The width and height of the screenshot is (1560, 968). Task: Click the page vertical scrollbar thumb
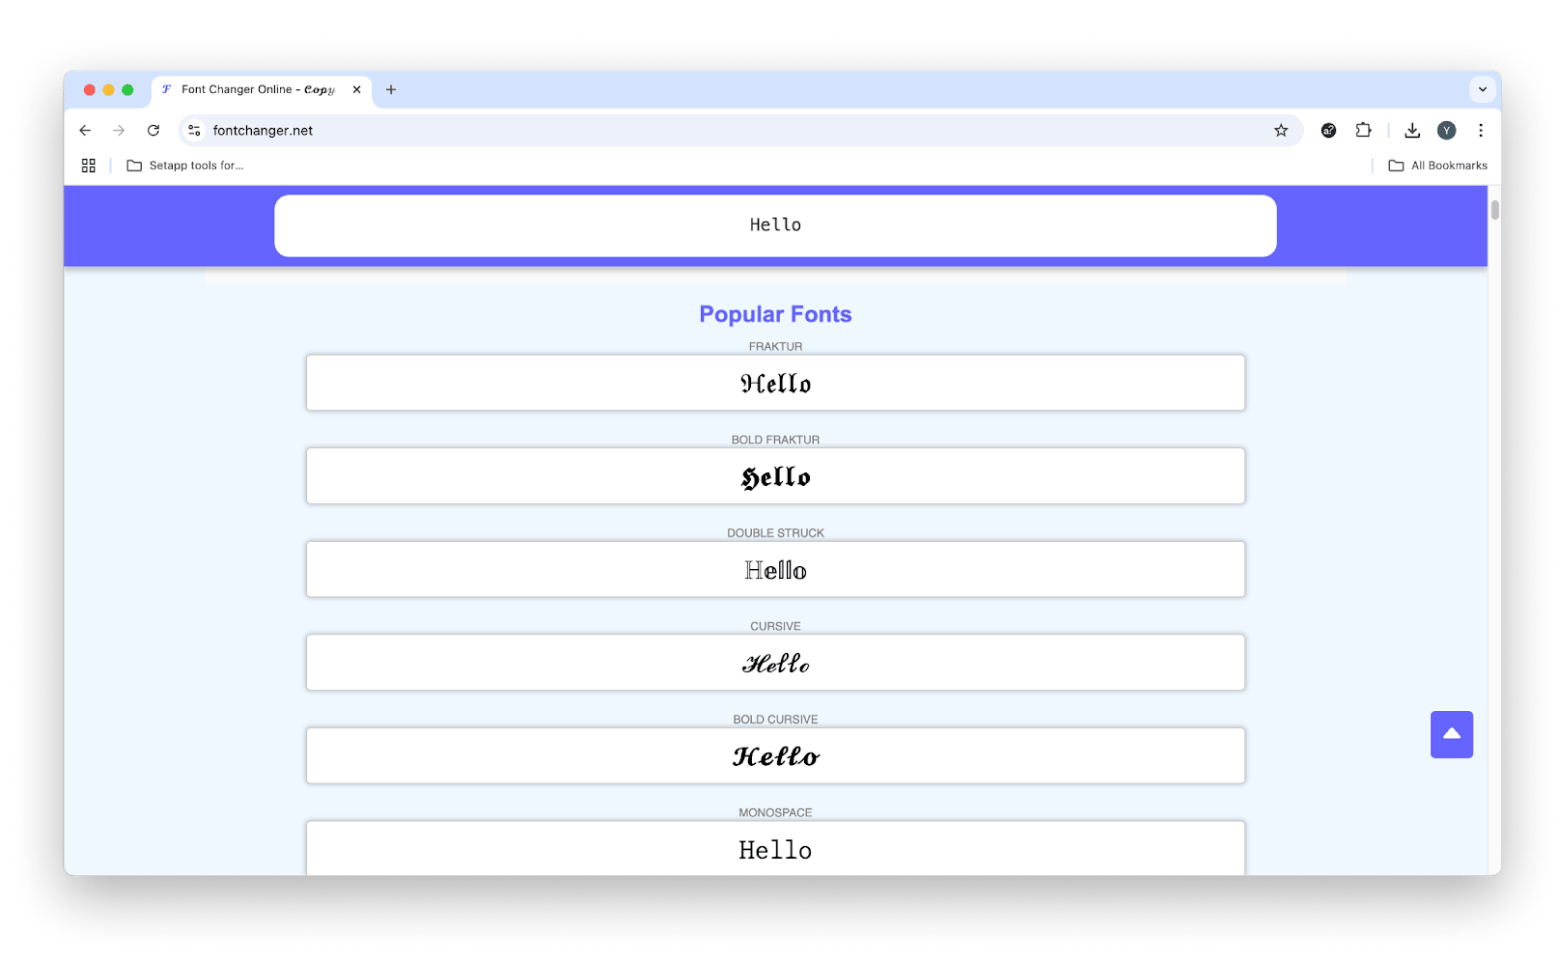[1495, 210]
